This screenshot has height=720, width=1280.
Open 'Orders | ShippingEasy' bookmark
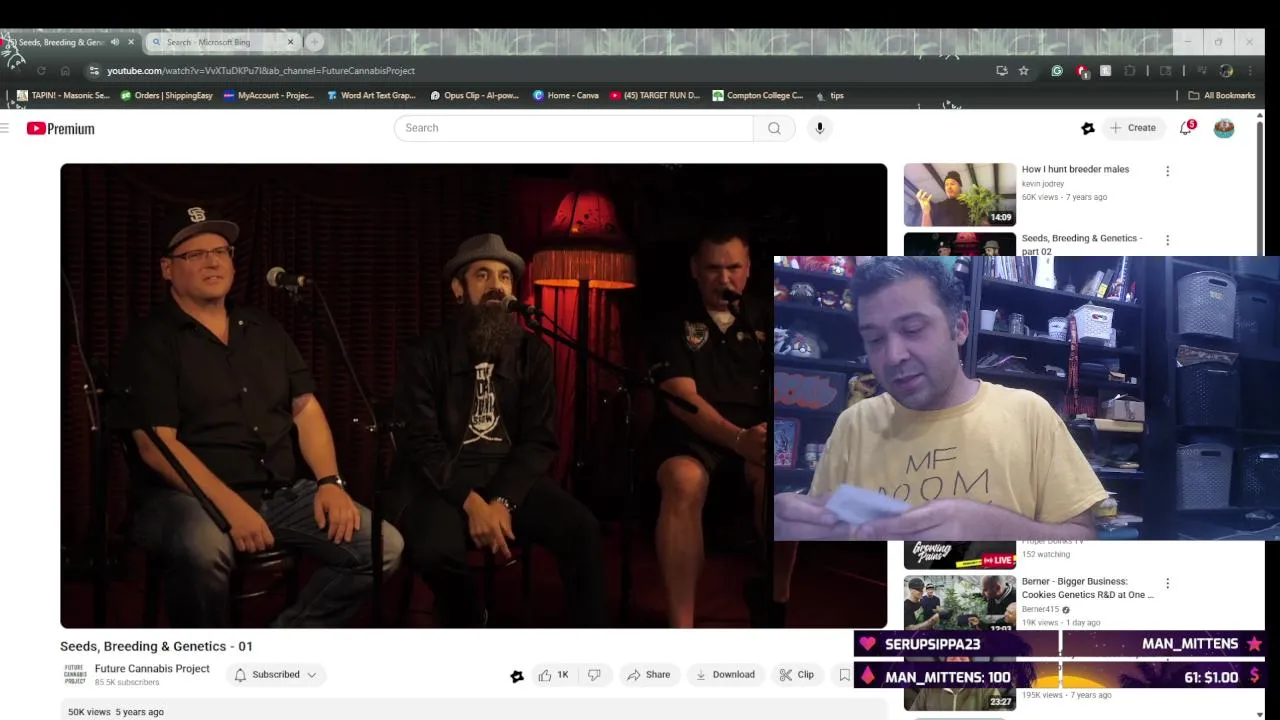pos(167,96)
